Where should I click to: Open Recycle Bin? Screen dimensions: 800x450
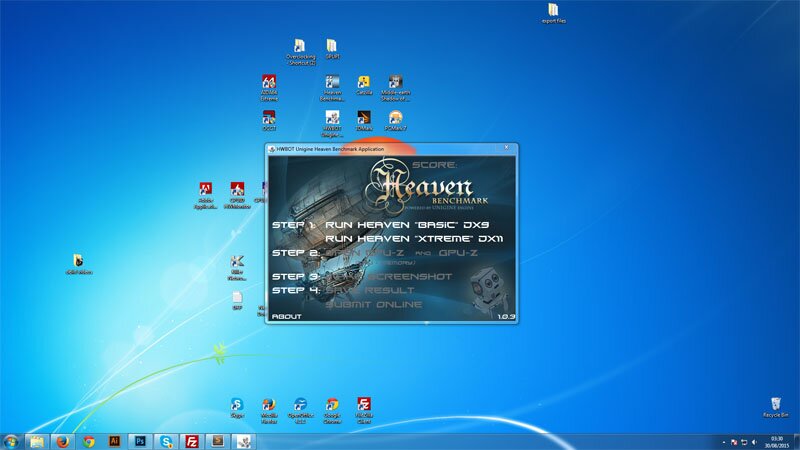tap(776, 407)
